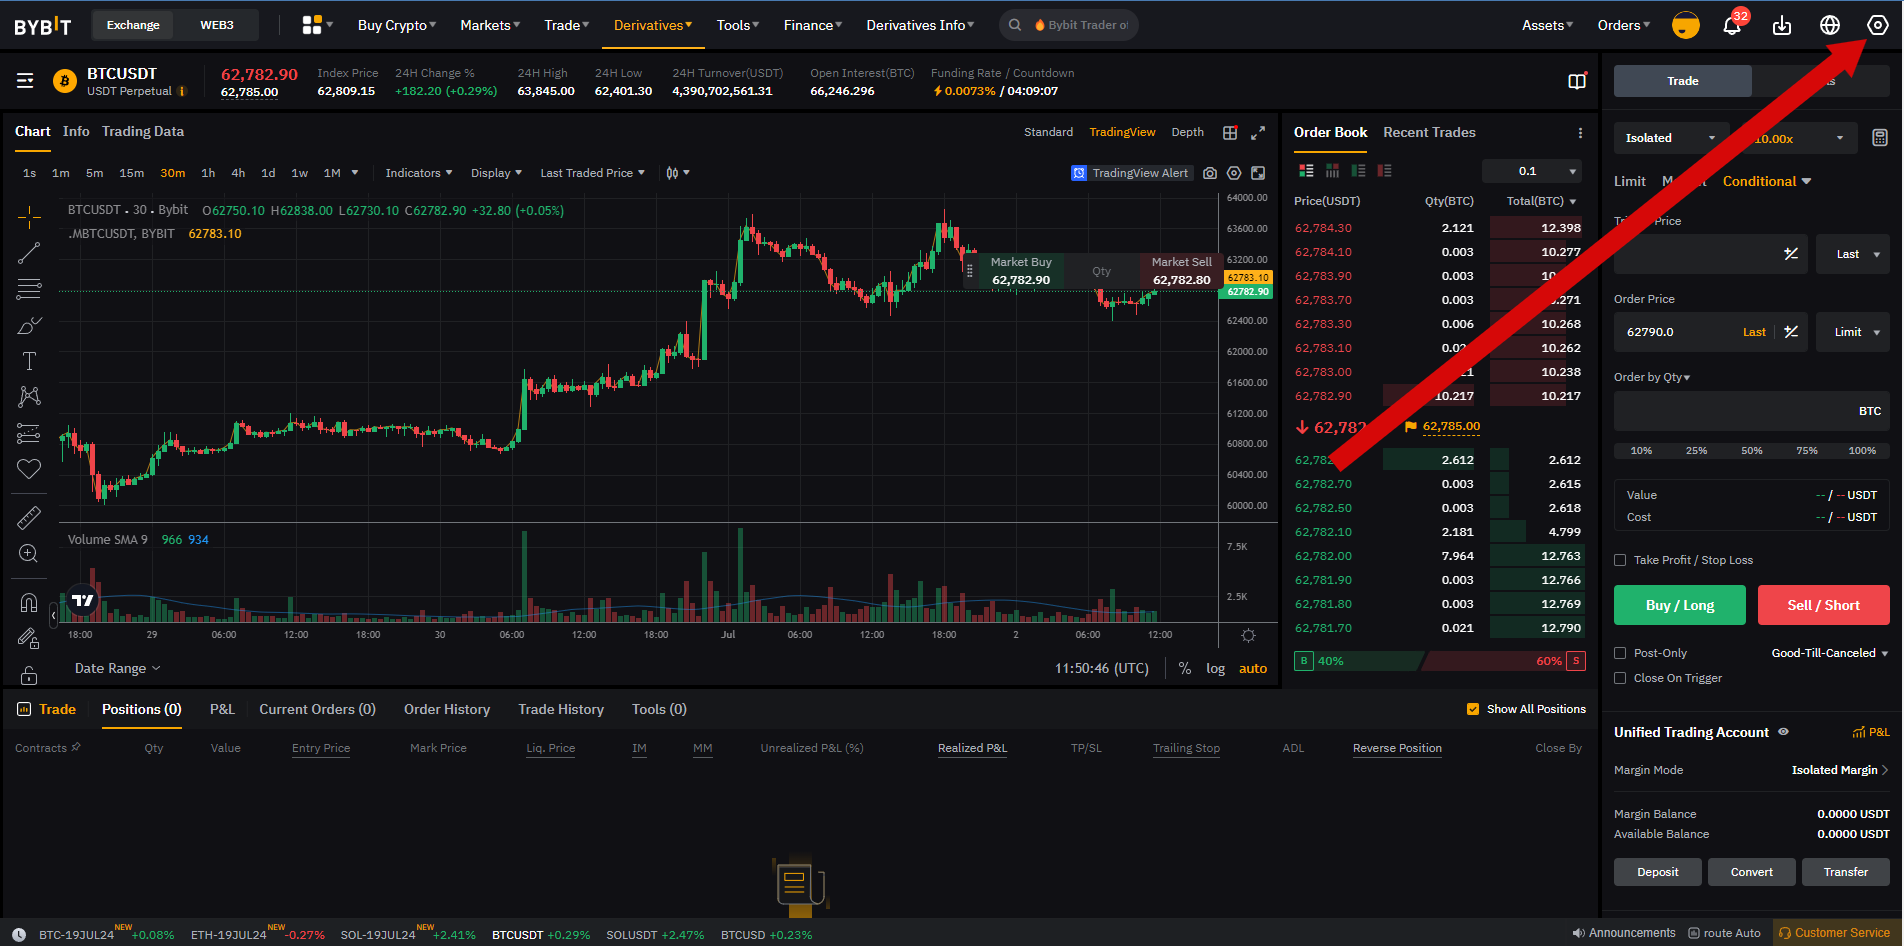The image size is (1904, 946).
Task: Open Customer Service link
Action: [1834, 933]
